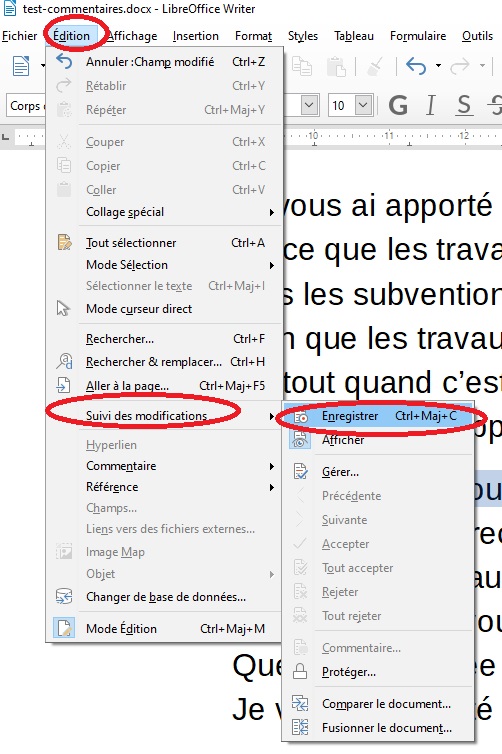Choose Tout sélectionner
Viewport: 502px width, 754px height.
pos(163,243)
